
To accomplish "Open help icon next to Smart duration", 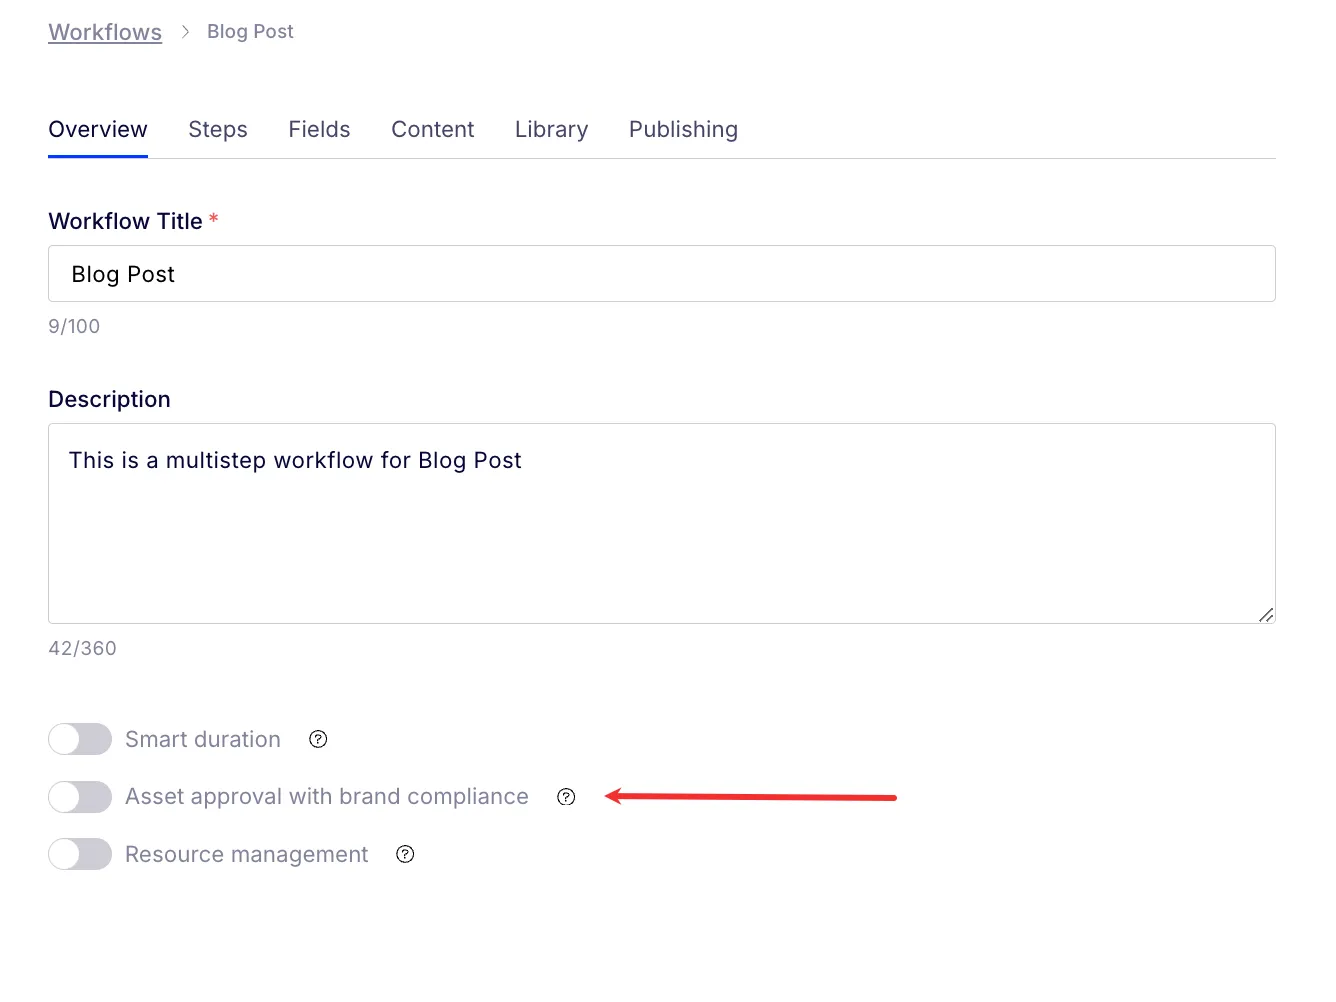I will tap(318, 739).
